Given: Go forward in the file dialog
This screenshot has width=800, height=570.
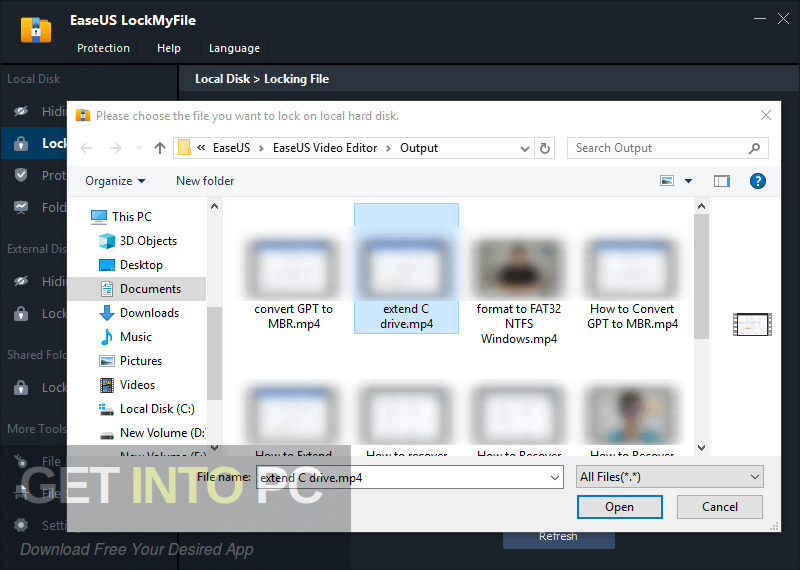Looking at the screenshot, I should tap(116, 148).
